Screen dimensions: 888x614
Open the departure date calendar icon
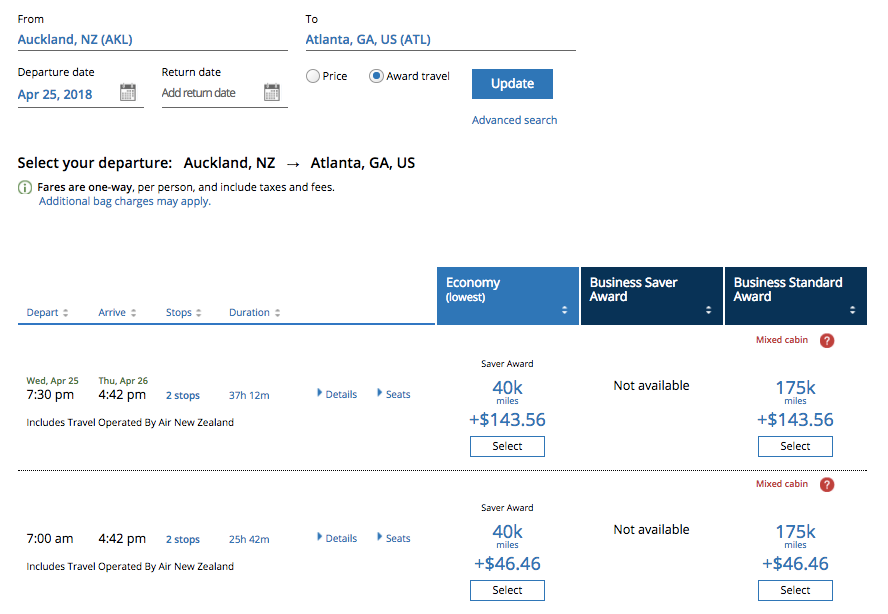click(128, 93)
